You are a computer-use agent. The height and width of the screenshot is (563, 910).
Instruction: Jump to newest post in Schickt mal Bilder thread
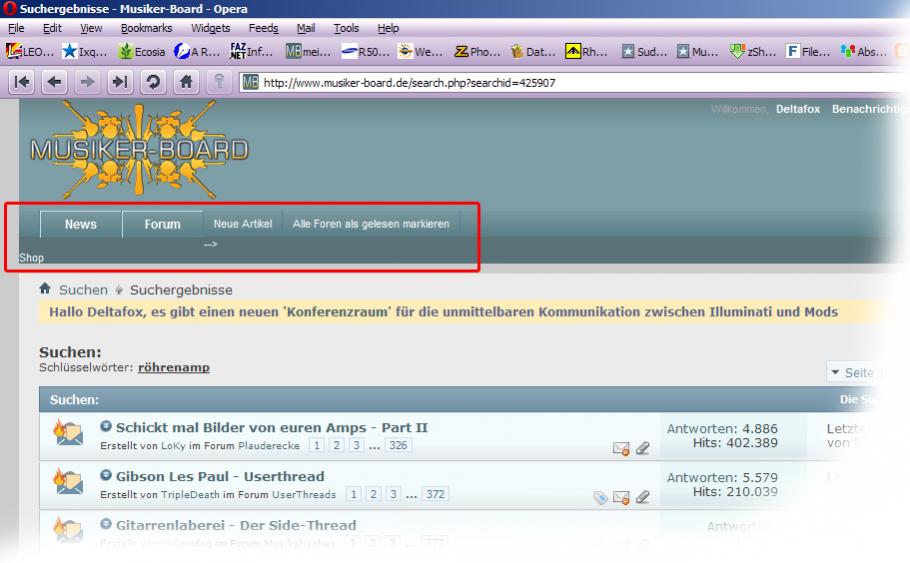click(106, 427)
